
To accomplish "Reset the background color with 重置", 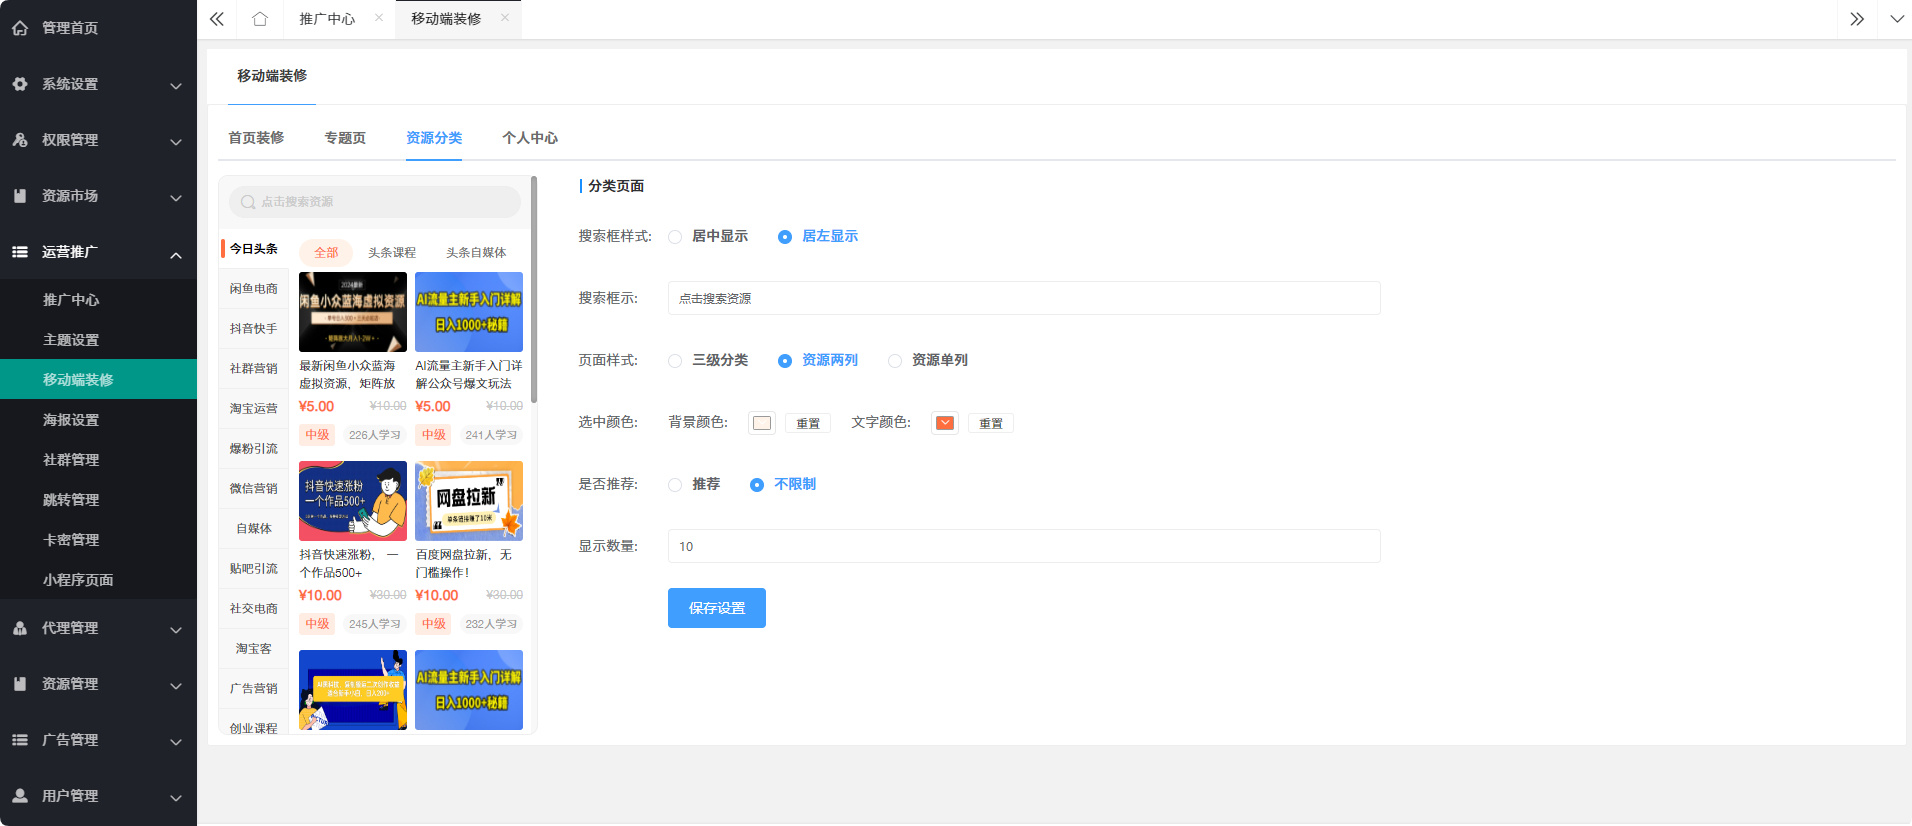I will tap(807, 423).
